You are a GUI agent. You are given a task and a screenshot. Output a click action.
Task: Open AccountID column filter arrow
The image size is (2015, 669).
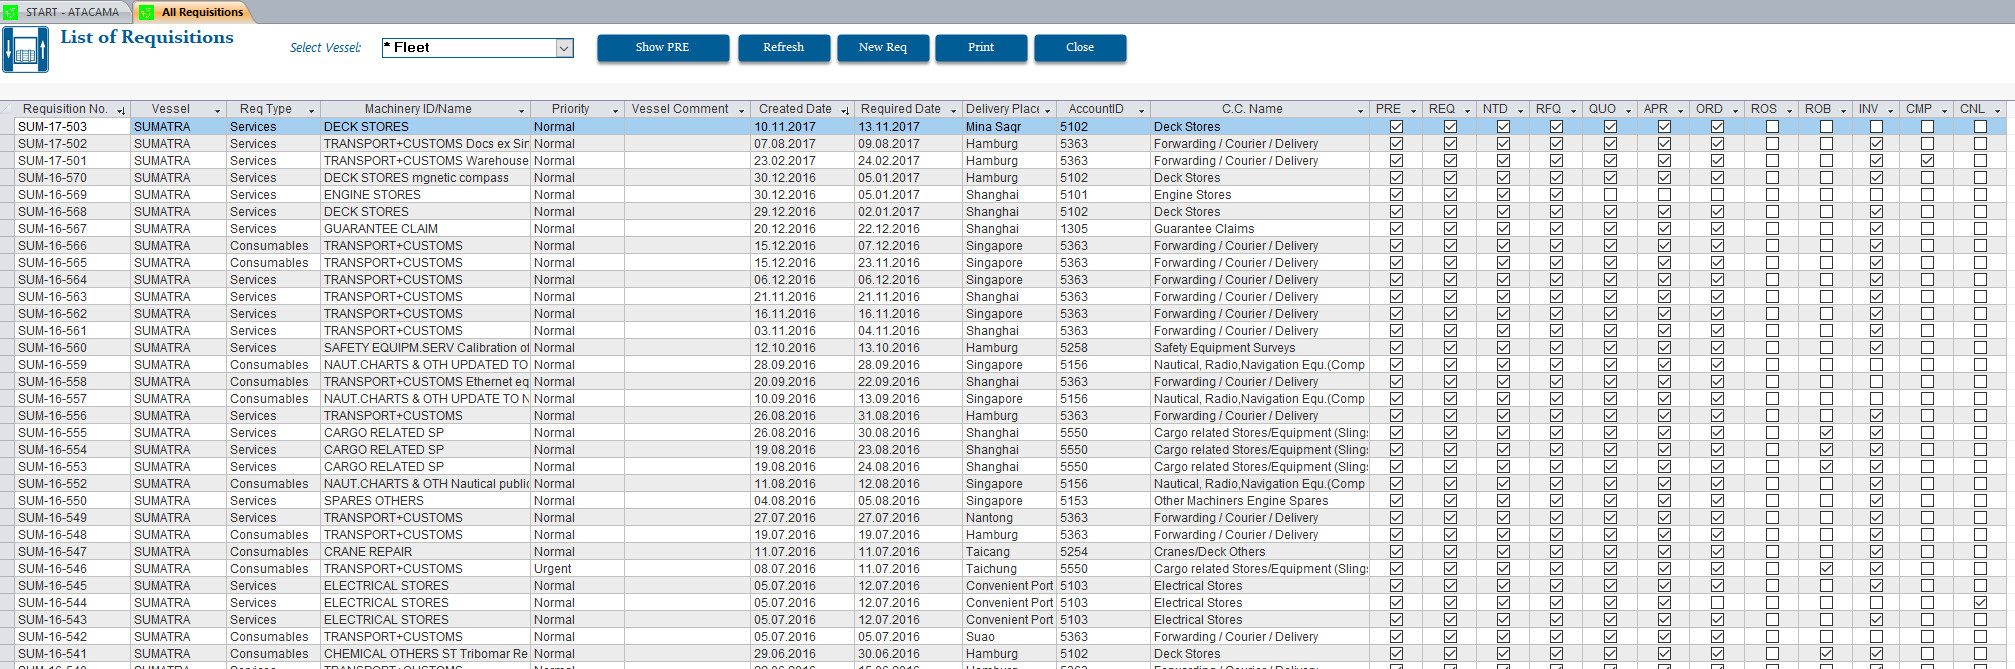1141,110
